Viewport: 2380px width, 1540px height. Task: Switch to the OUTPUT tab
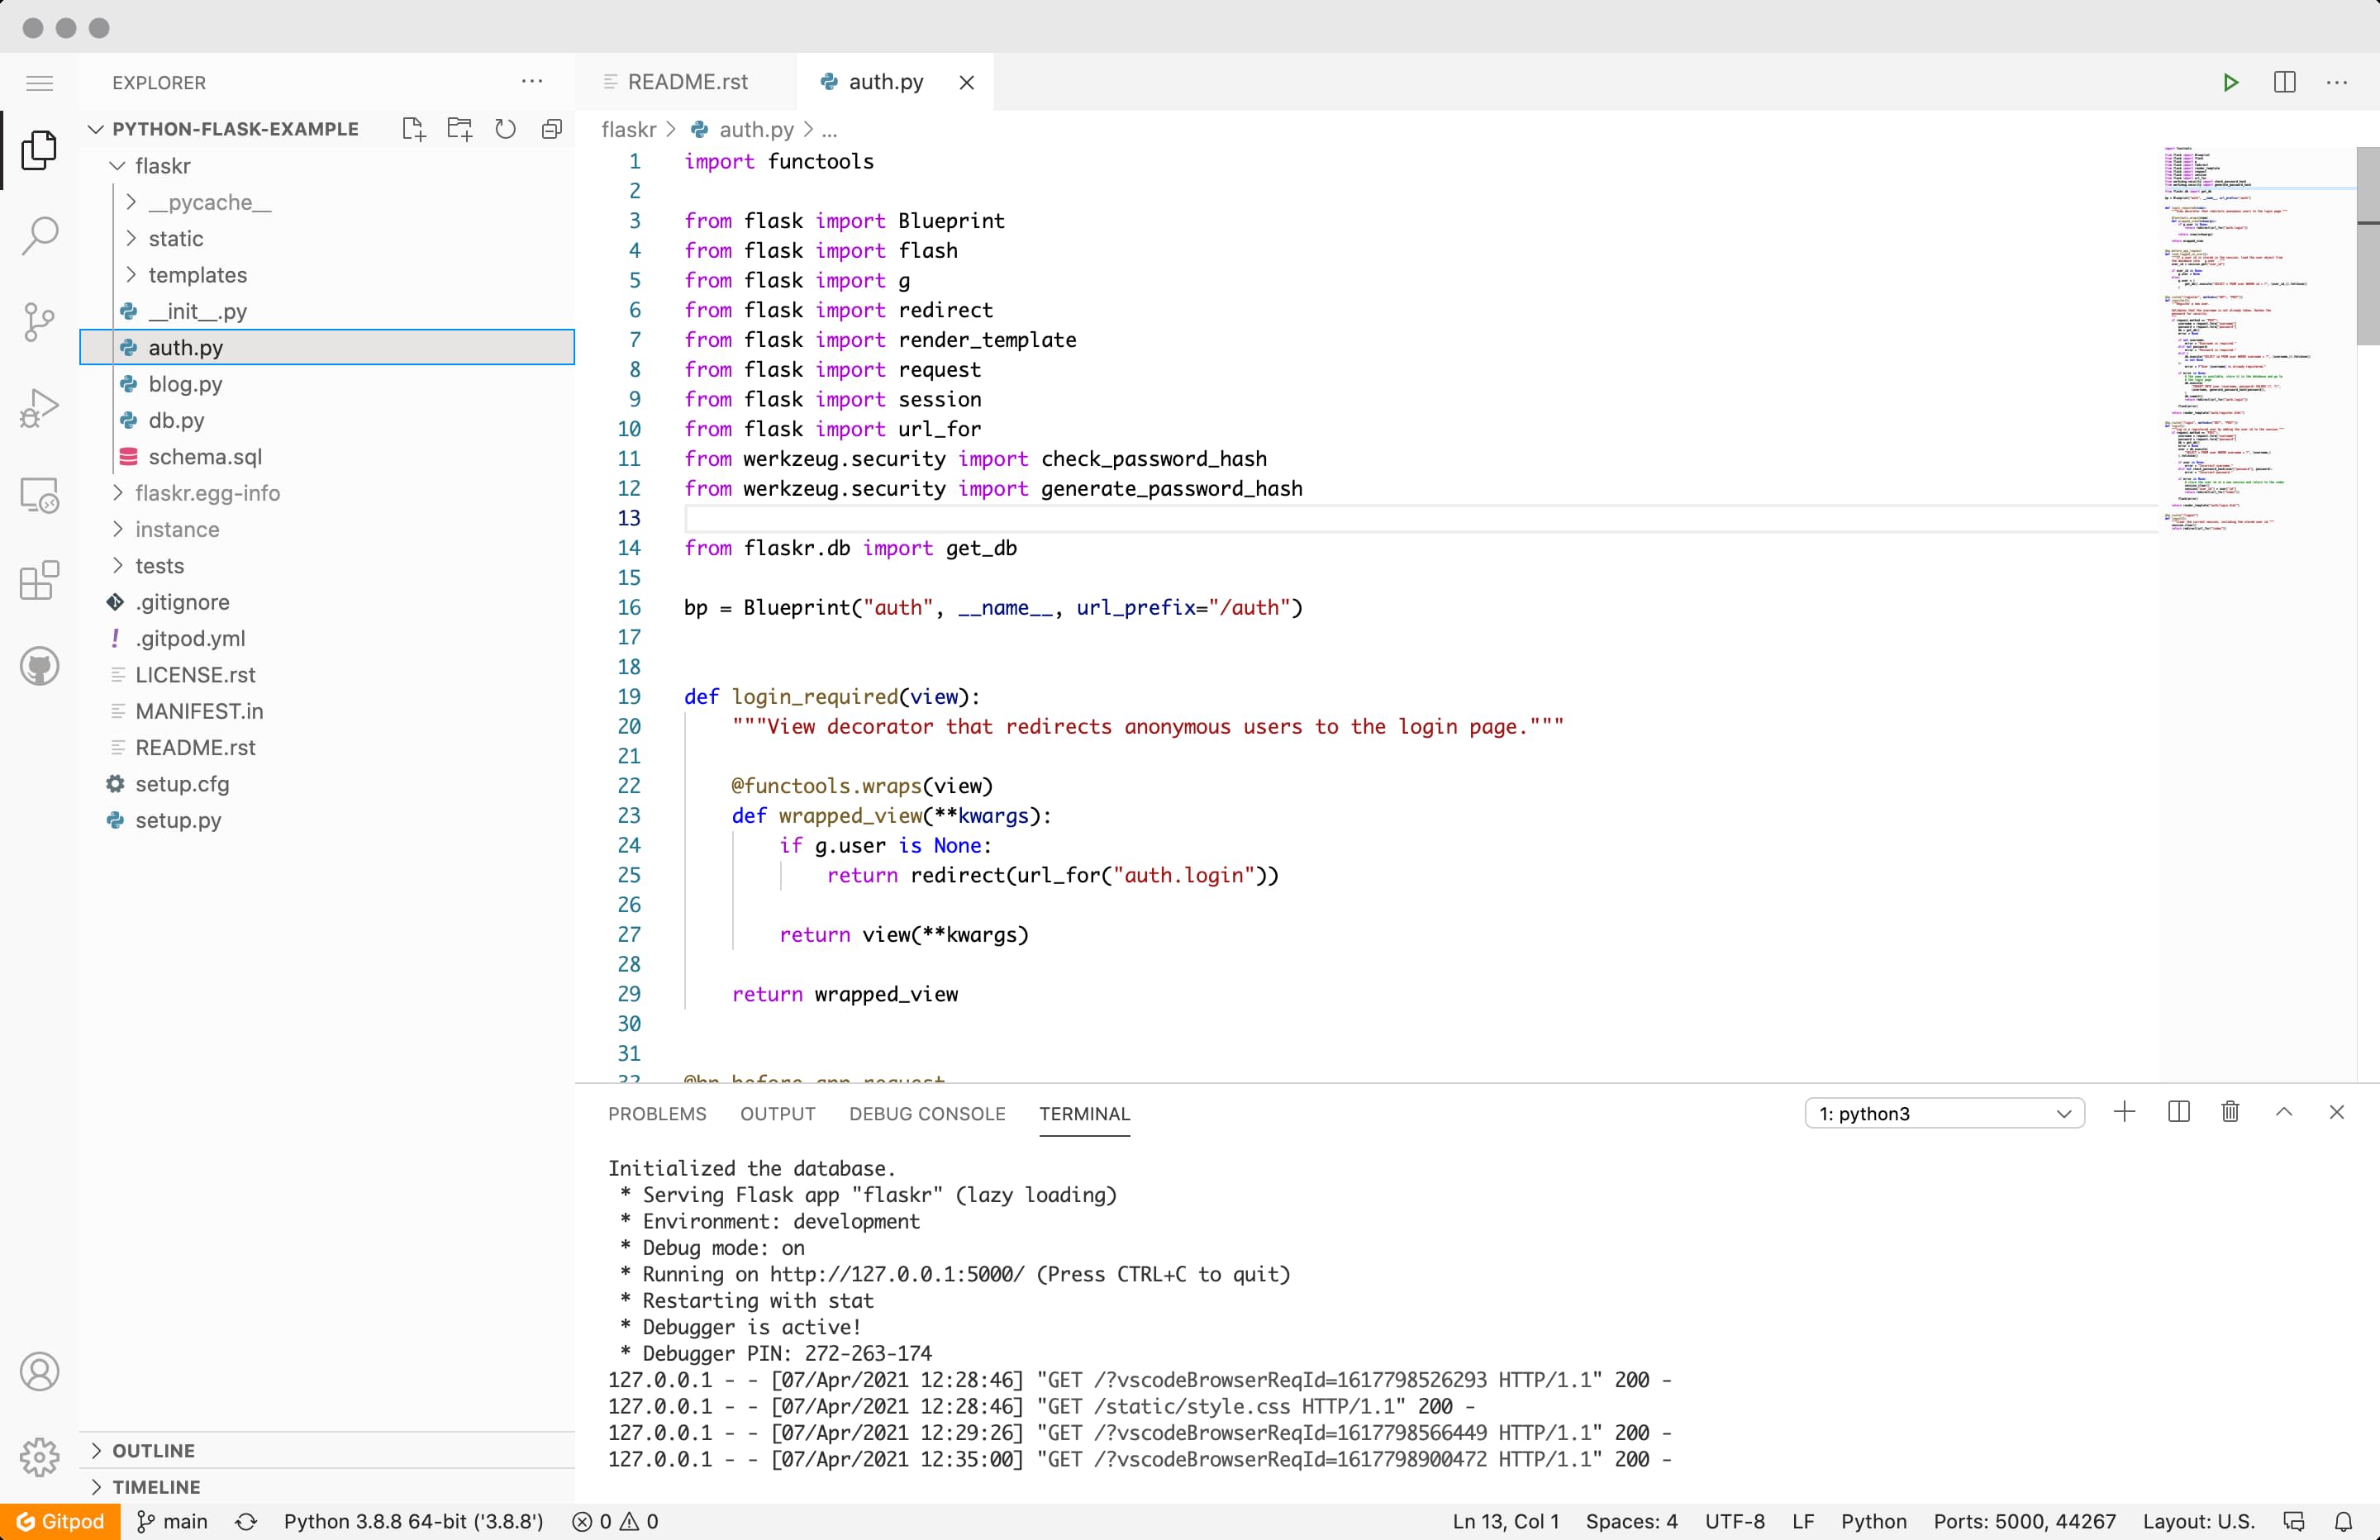coord(777,1112)
